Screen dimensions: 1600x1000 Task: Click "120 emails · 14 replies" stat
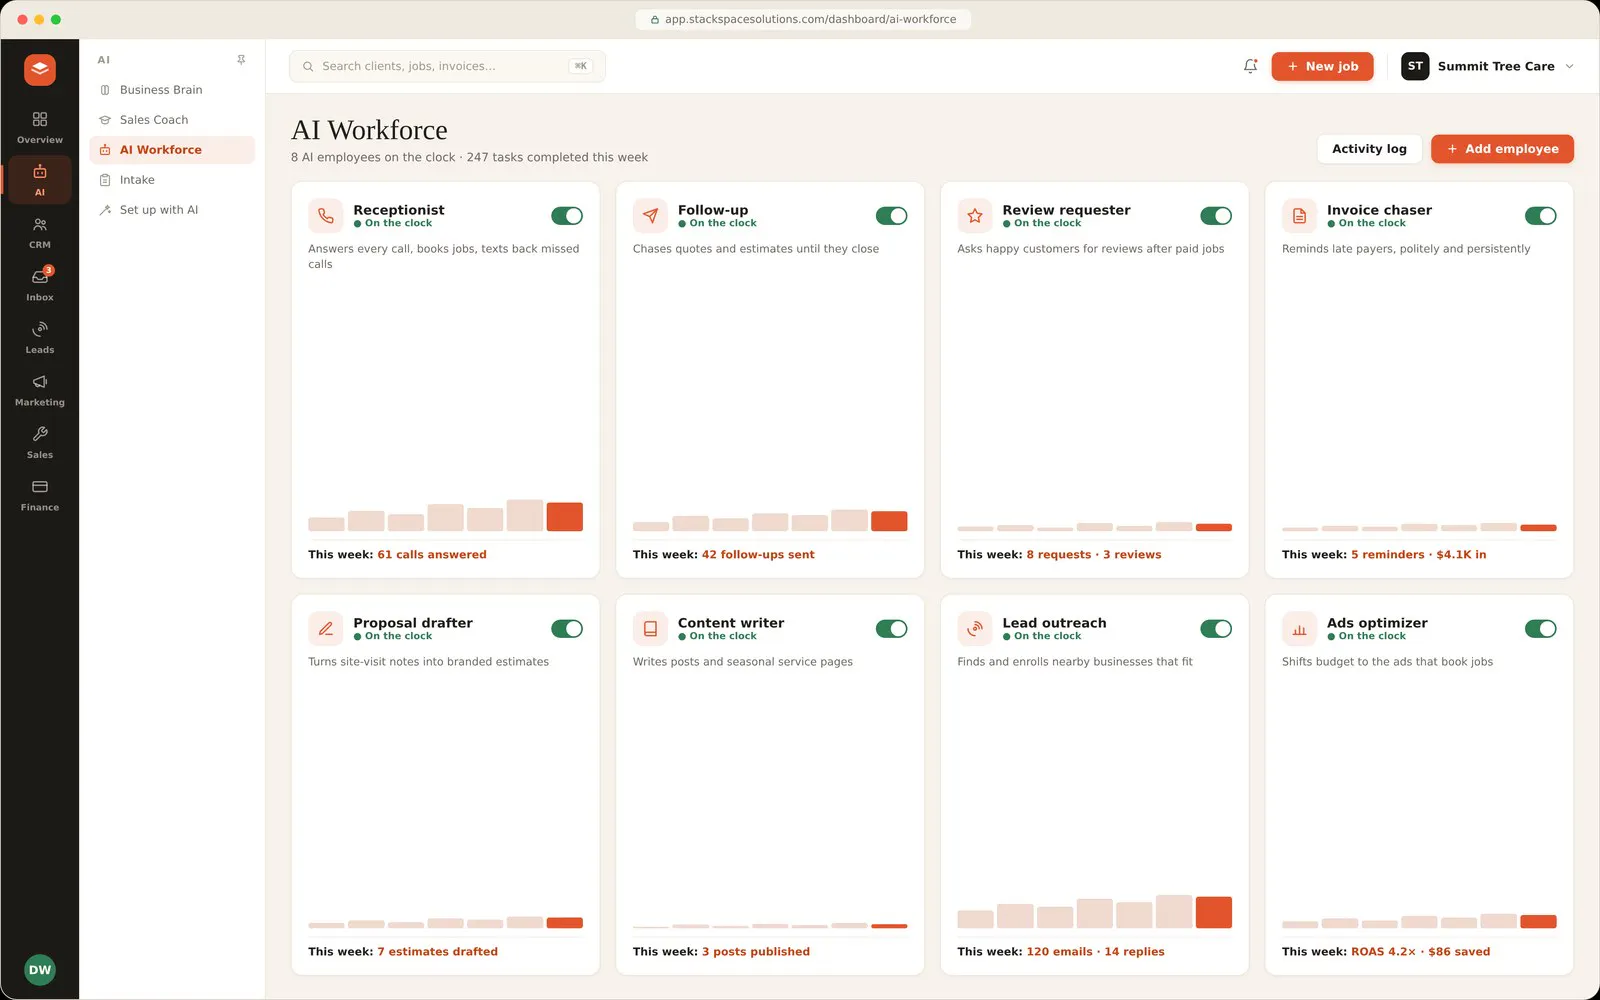[1095, 952]
